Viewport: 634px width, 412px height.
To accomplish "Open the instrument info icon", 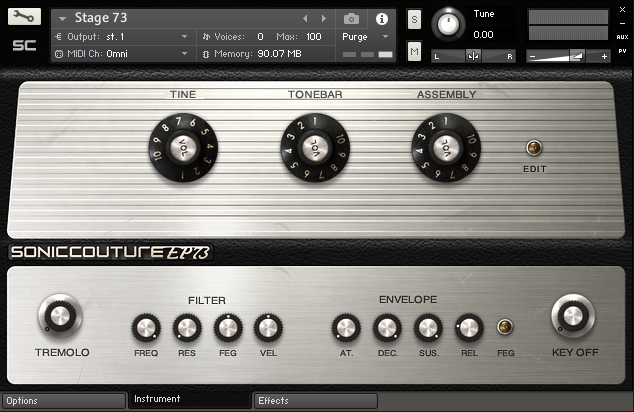I will coord(382,19).
